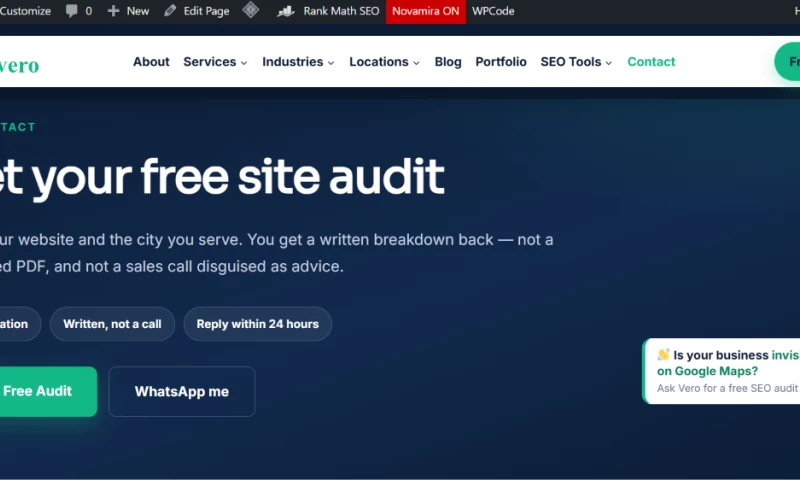
Task: Click the waving hand emoji icon
Action: [x=663, y=355]
